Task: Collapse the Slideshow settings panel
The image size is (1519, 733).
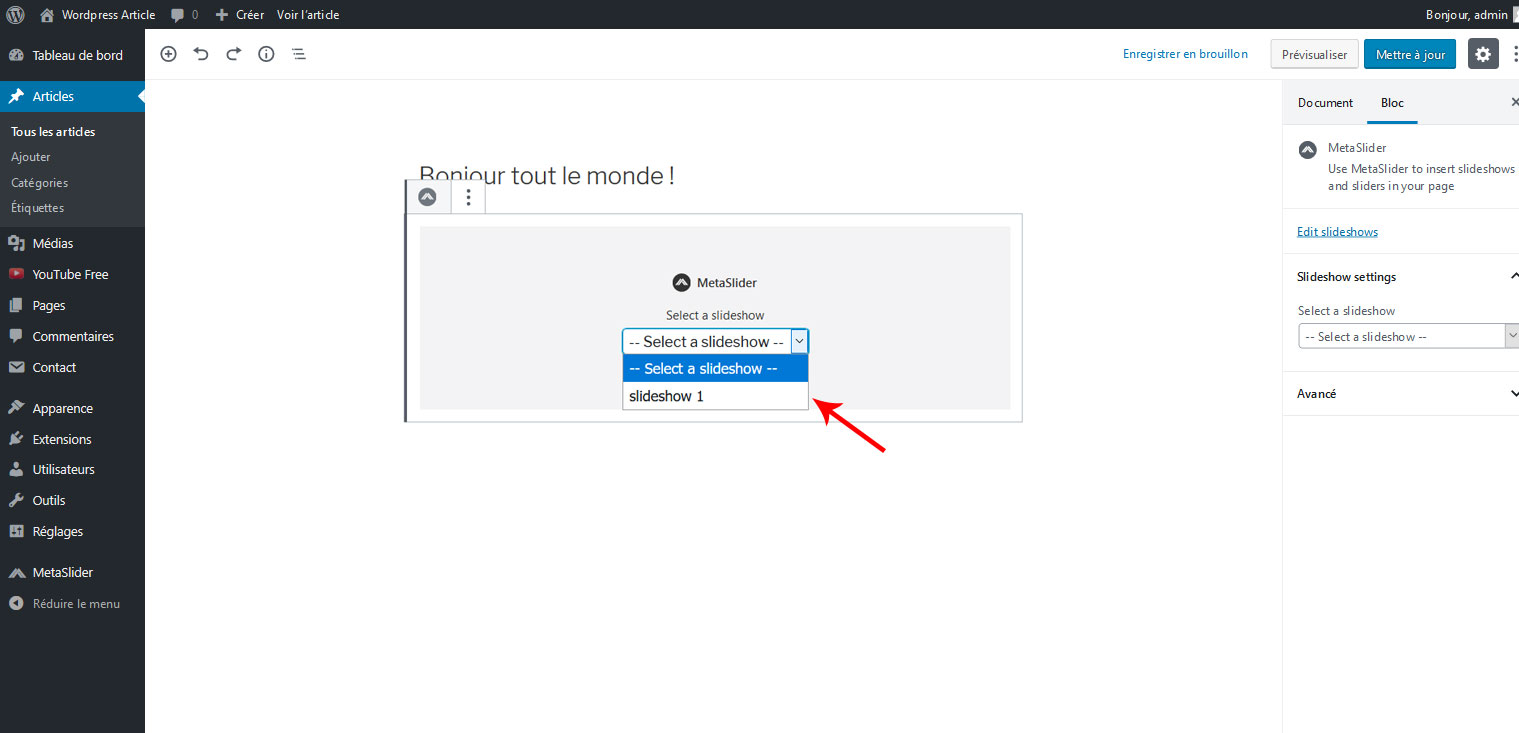Action: coord(1401,277)
